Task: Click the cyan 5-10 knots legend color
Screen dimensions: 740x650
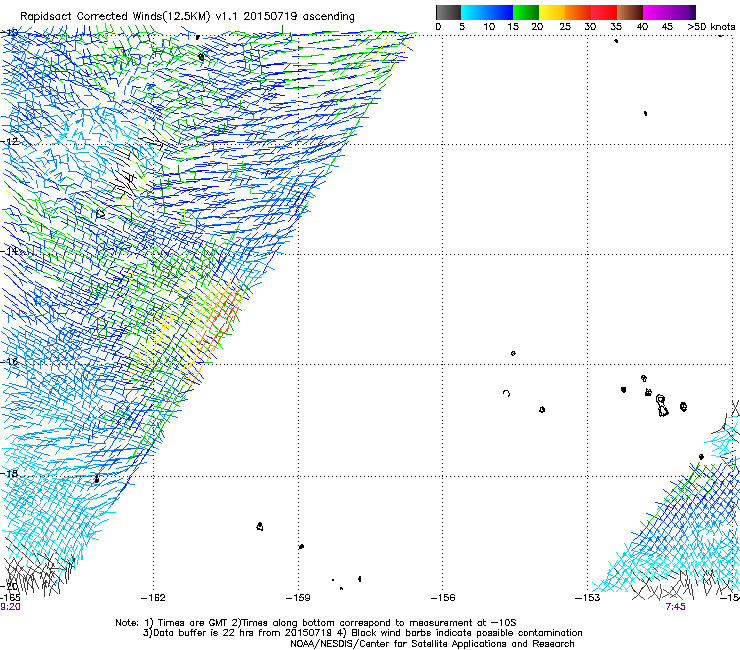Action: [x=474, y=12]
